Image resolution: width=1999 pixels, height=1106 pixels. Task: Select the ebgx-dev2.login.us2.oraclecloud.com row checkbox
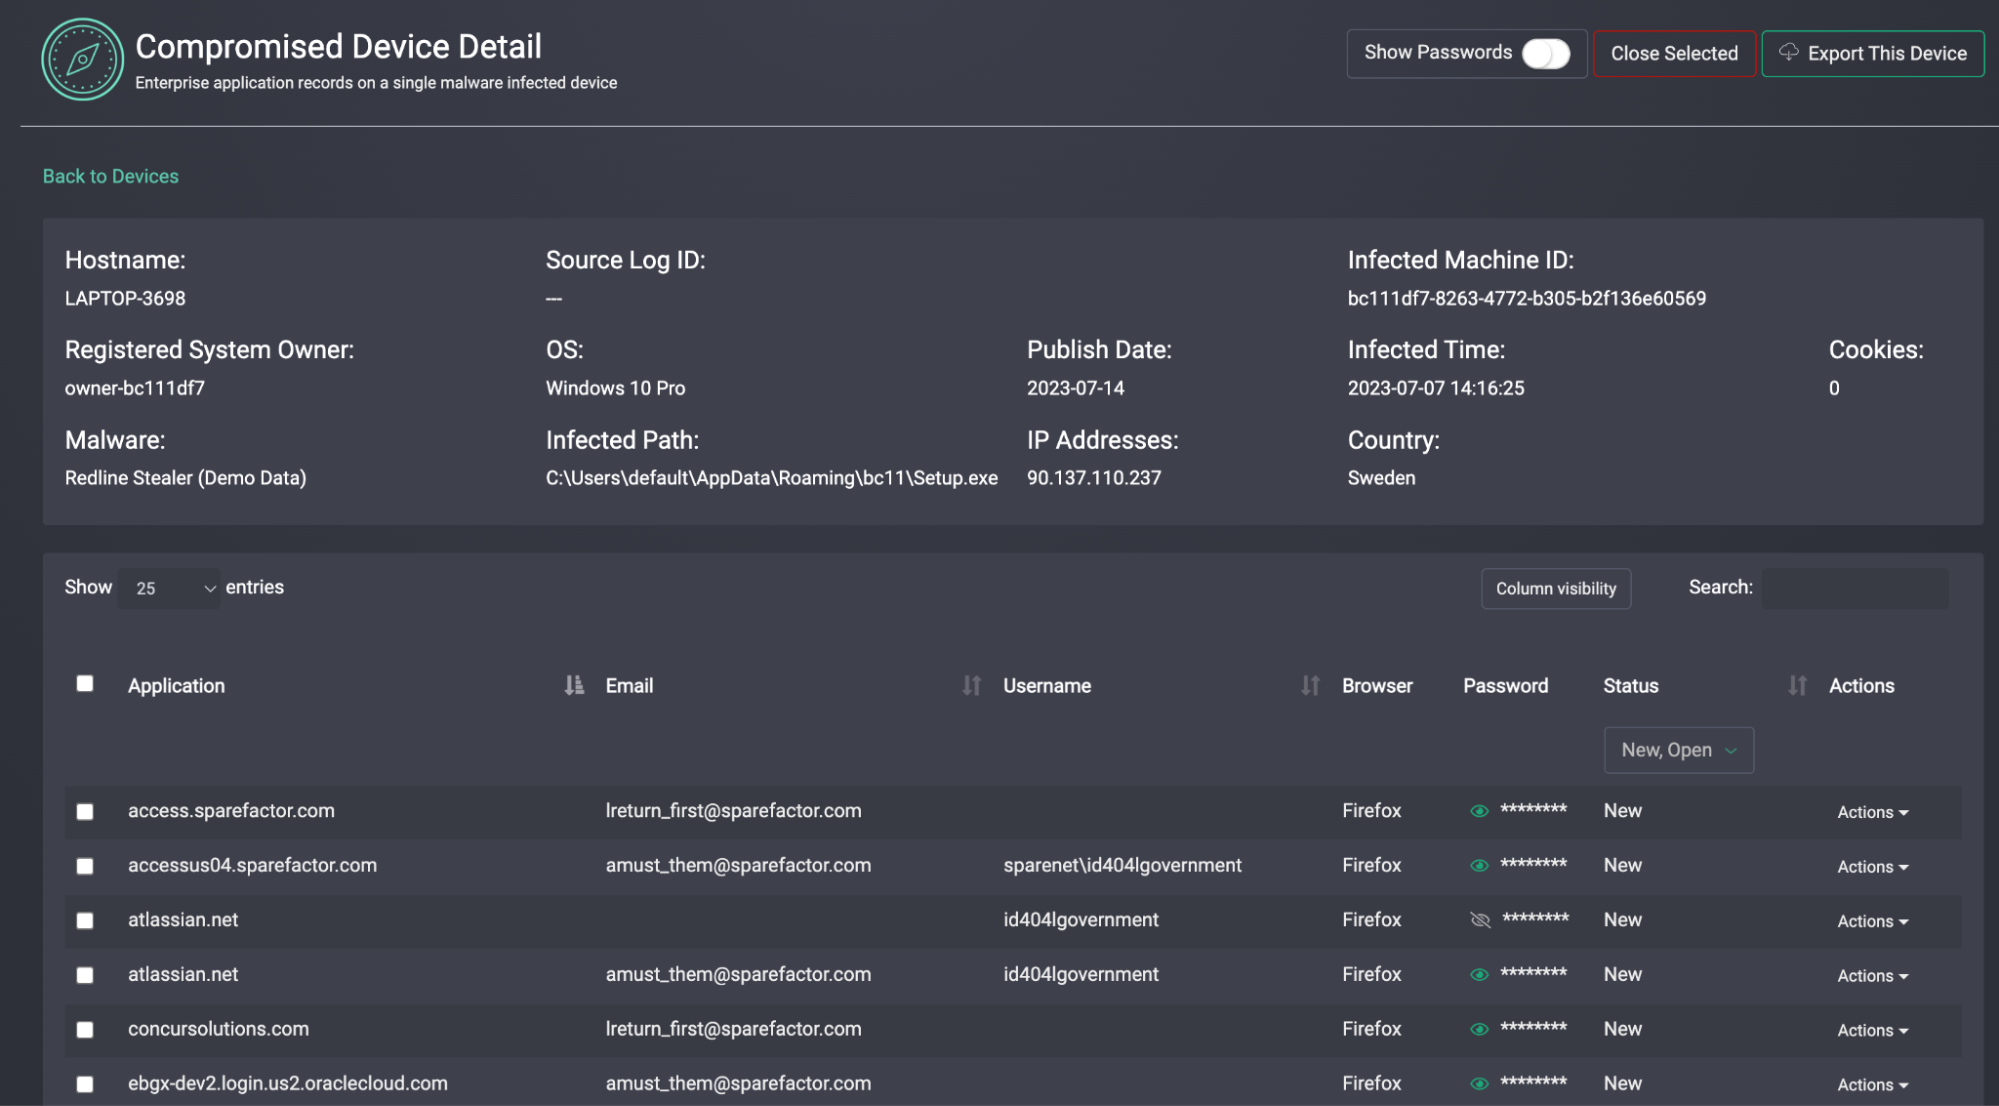(x=85, y=1084)
